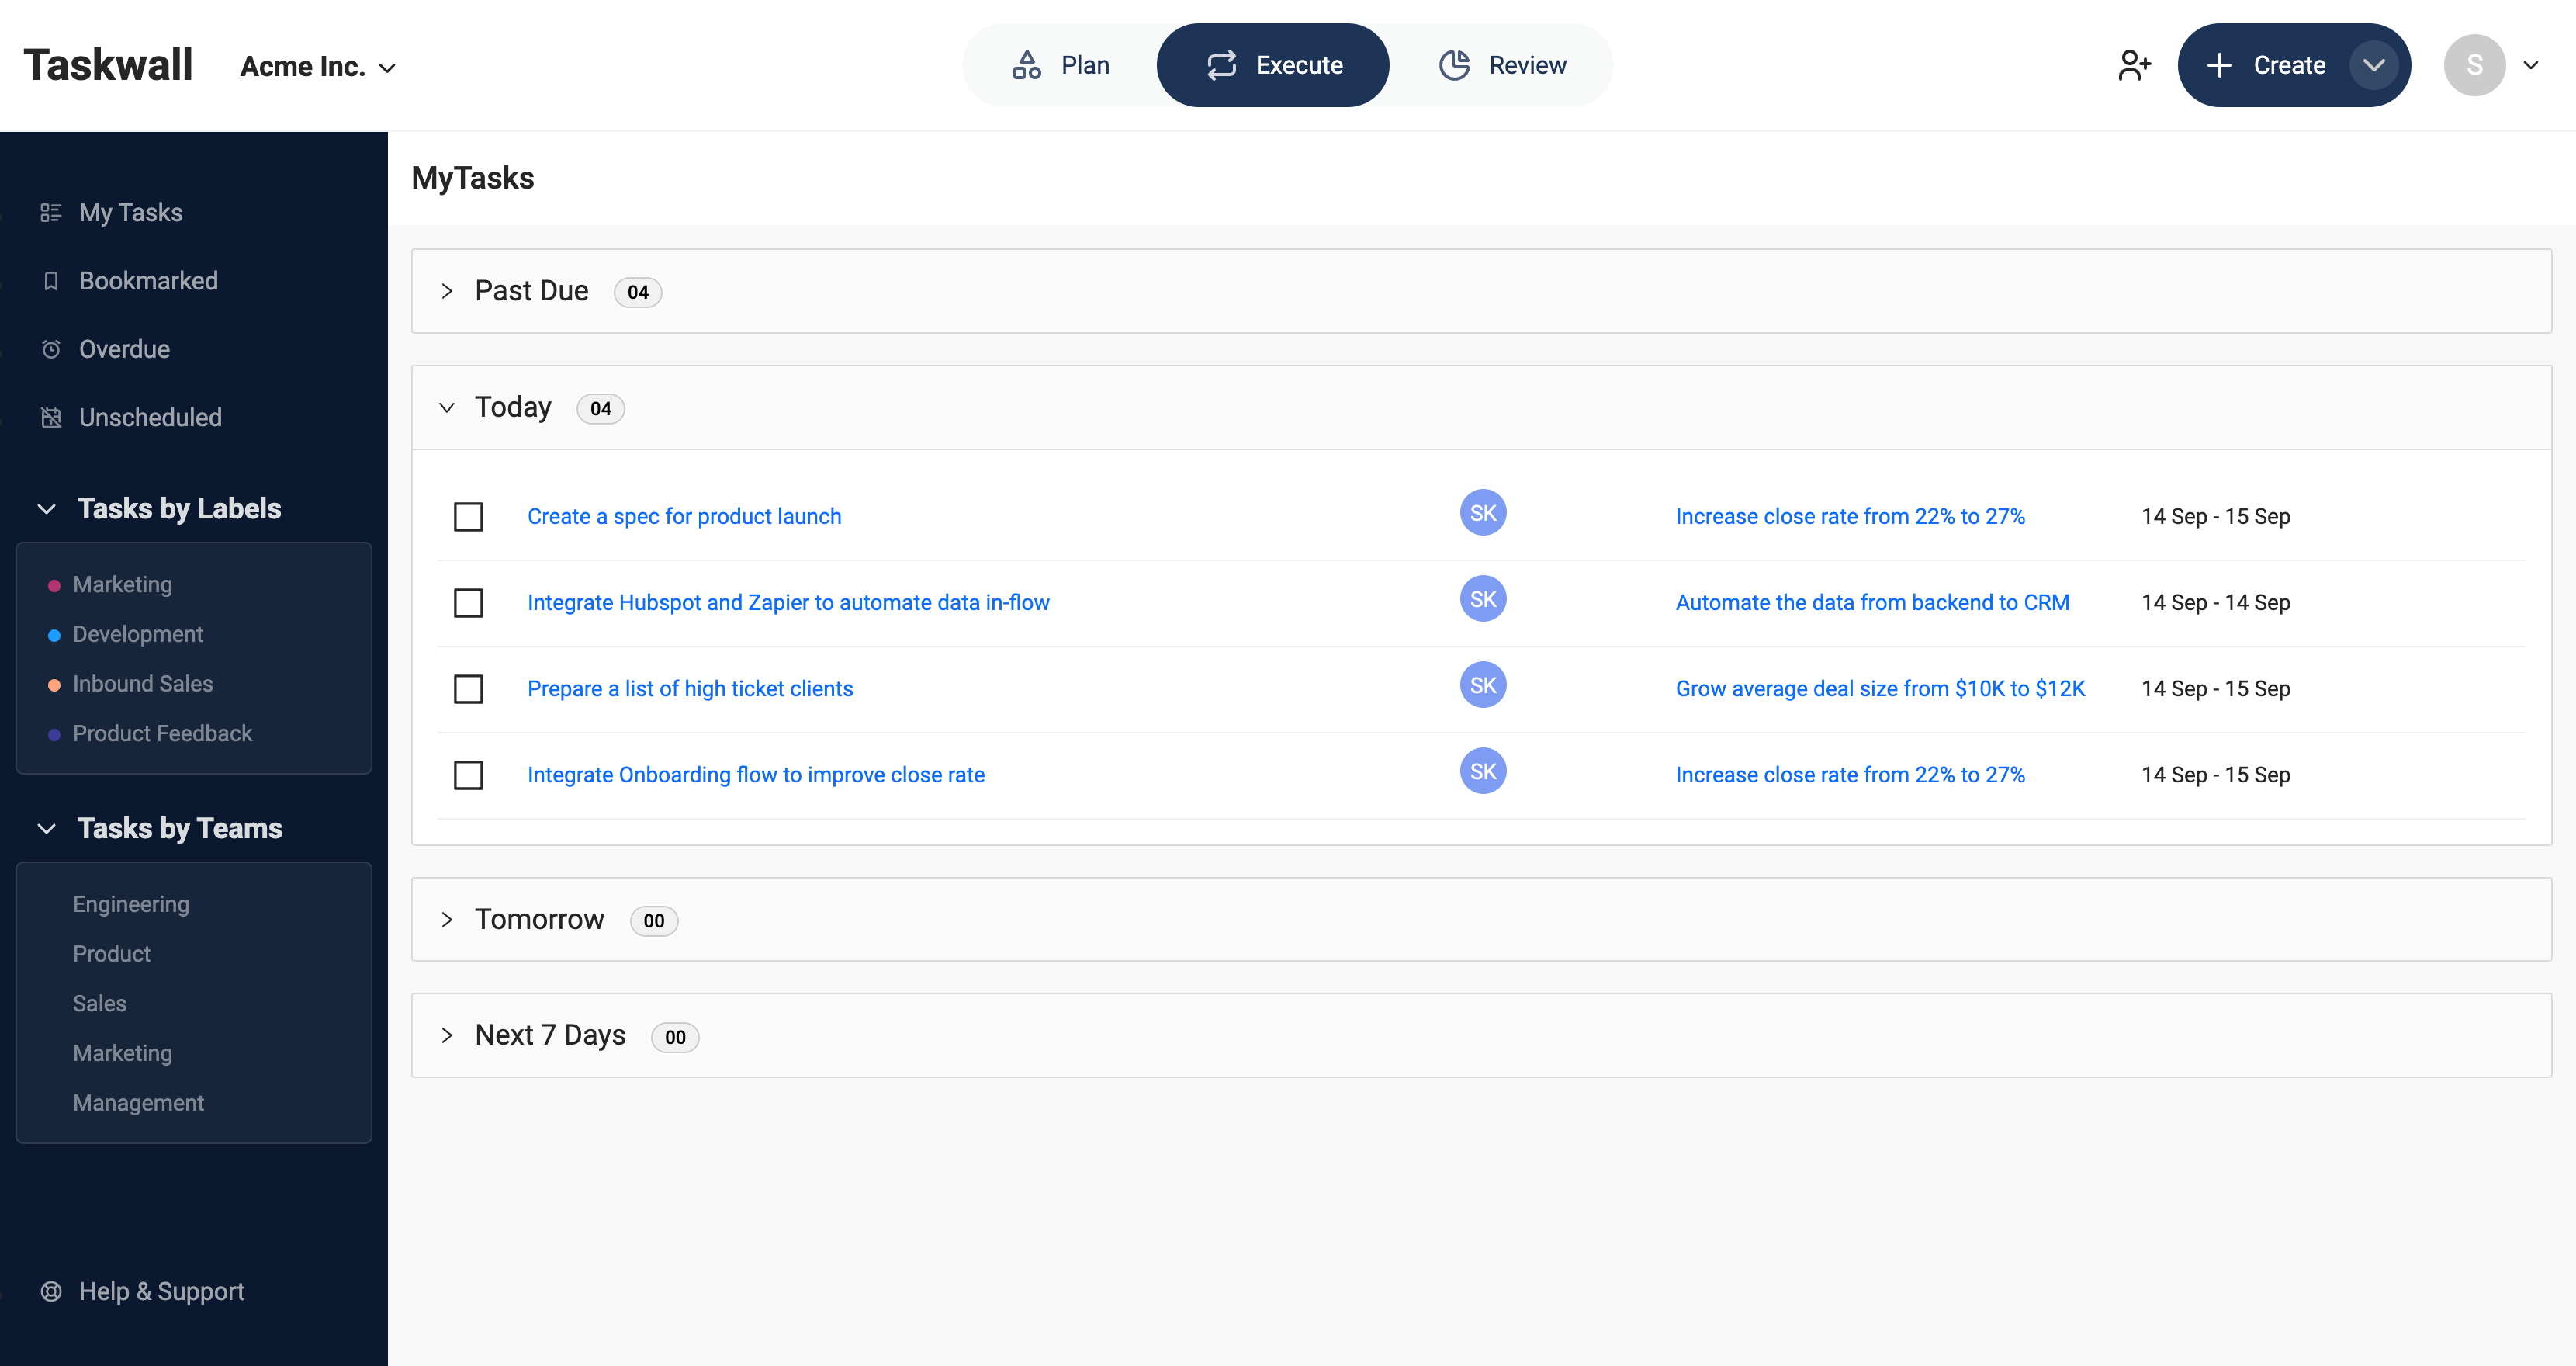Click the SK assignee avatar on Onboarding task

1483,770
